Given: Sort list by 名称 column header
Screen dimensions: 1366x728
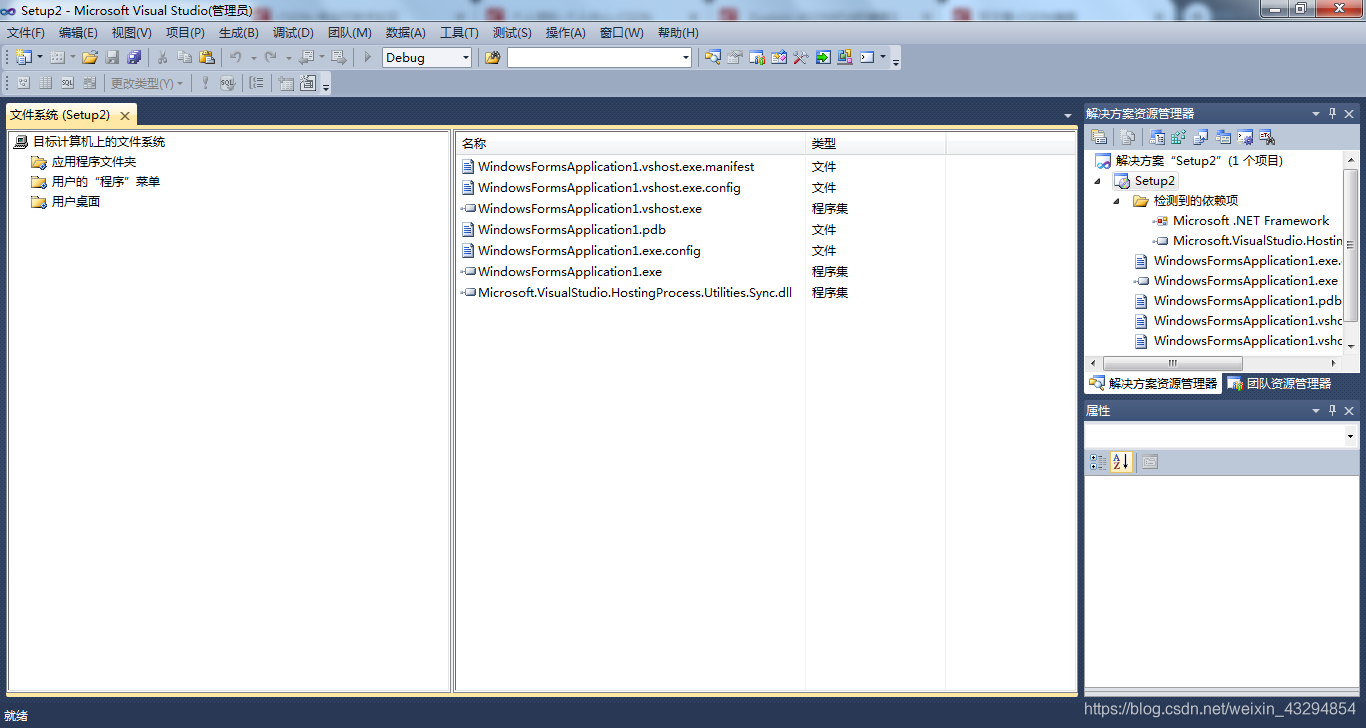Looking at the screenshot, I should point(630,144).
